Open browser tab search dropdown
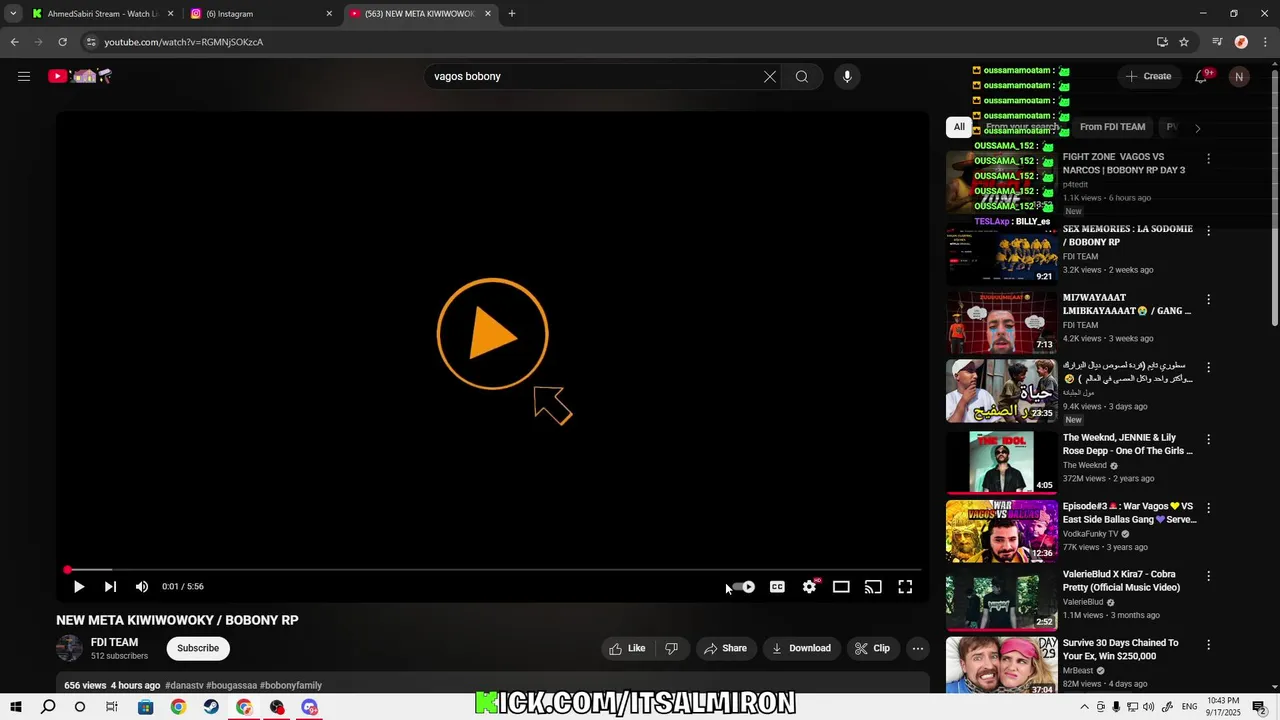 coord(13,14)
